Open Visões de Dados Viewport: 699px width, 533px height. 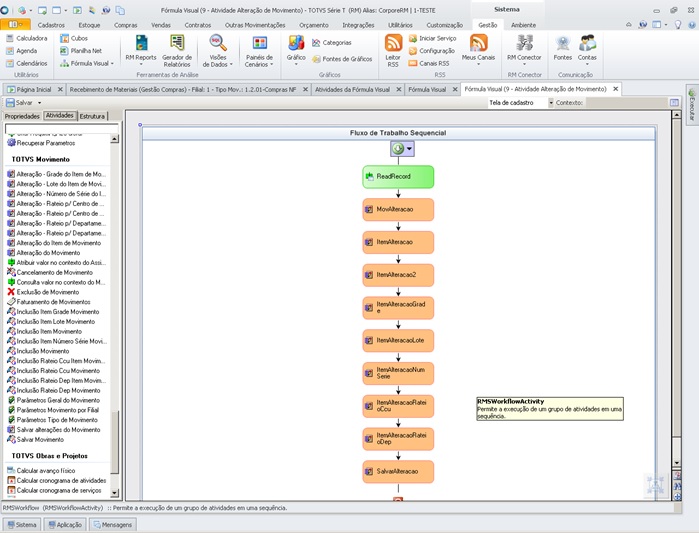tap(217, 48)
